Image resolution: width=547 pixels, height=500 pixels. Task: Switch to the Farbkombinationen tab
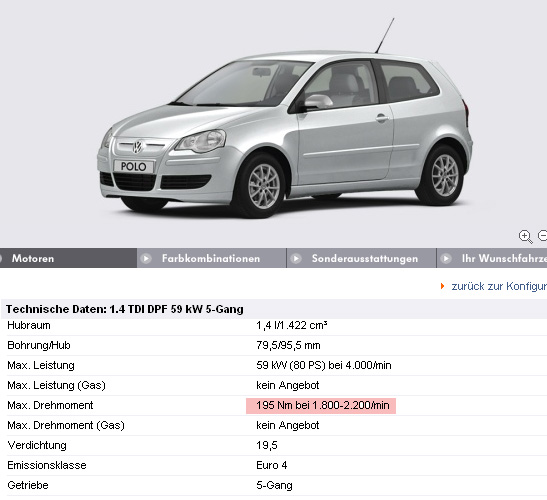(211, 258)
